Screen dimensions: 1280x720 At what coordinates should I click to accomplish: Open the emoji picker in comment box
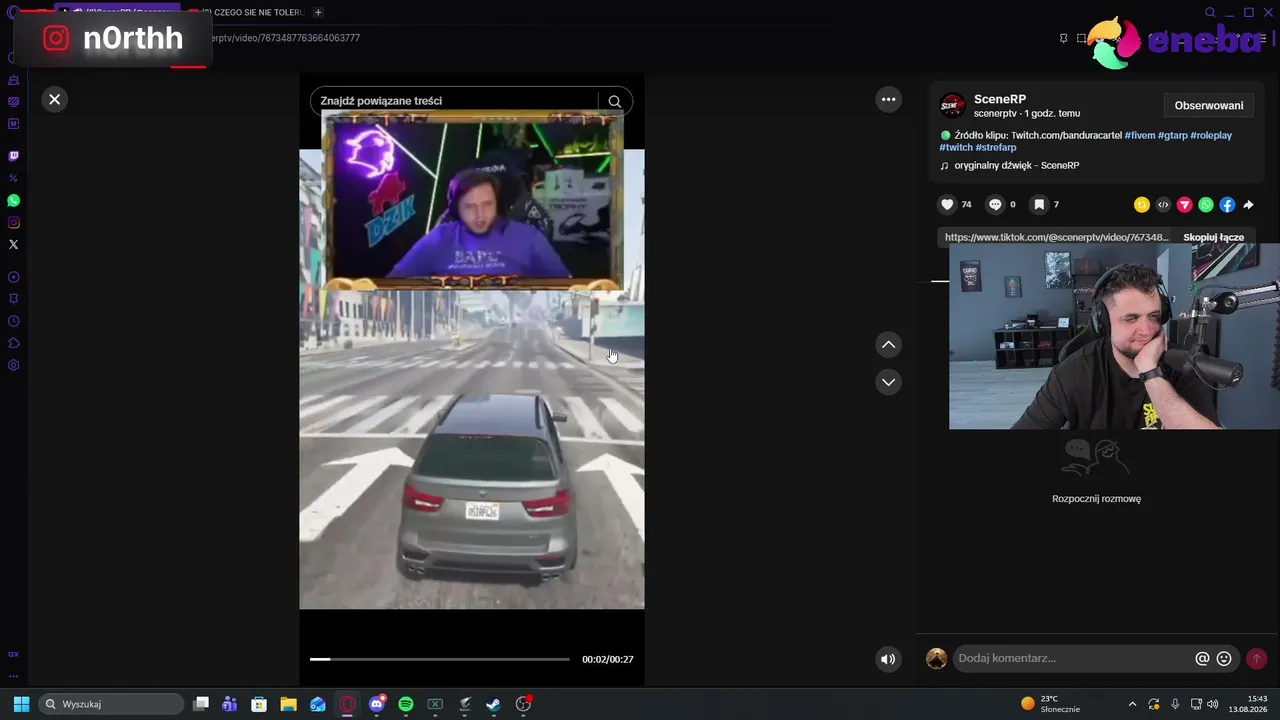pos(1224,659)
